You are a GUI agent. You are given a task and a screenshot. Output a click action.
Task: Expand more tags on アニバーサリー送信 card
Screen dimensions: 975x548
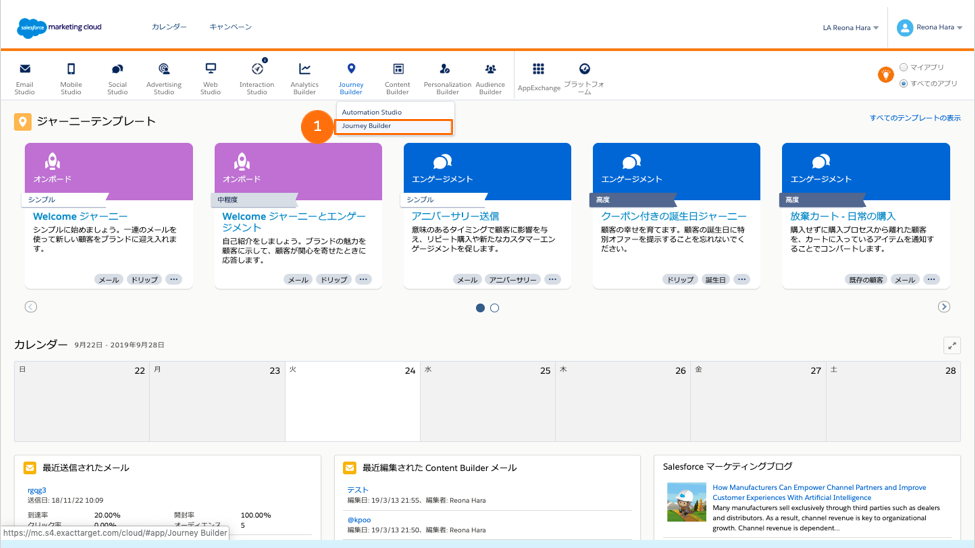point(552,279)
